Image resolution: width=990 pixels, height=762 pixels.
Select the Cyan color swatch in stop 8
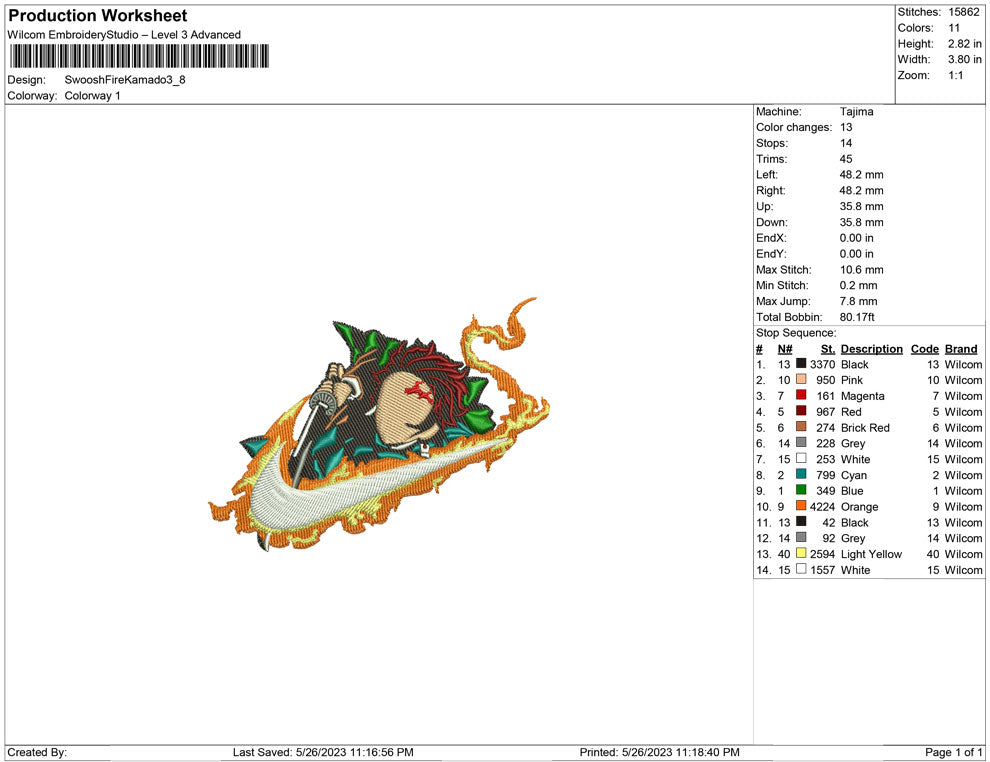coord(801,474)
